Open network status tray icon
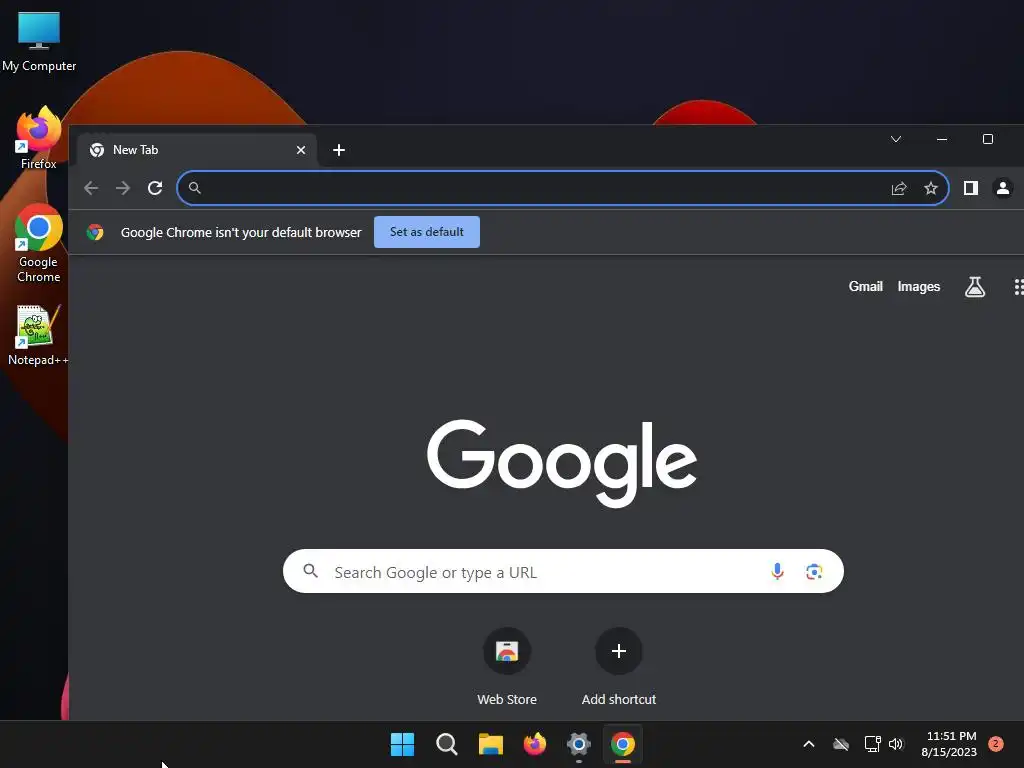Viewport: 1024px width, 768px height. [x=872, y=744]
